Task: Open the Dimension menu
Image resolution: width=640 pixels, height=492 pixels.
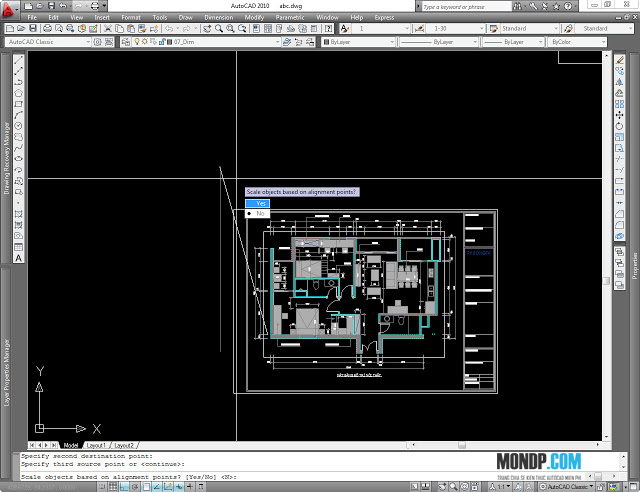Action: point(219,18)
